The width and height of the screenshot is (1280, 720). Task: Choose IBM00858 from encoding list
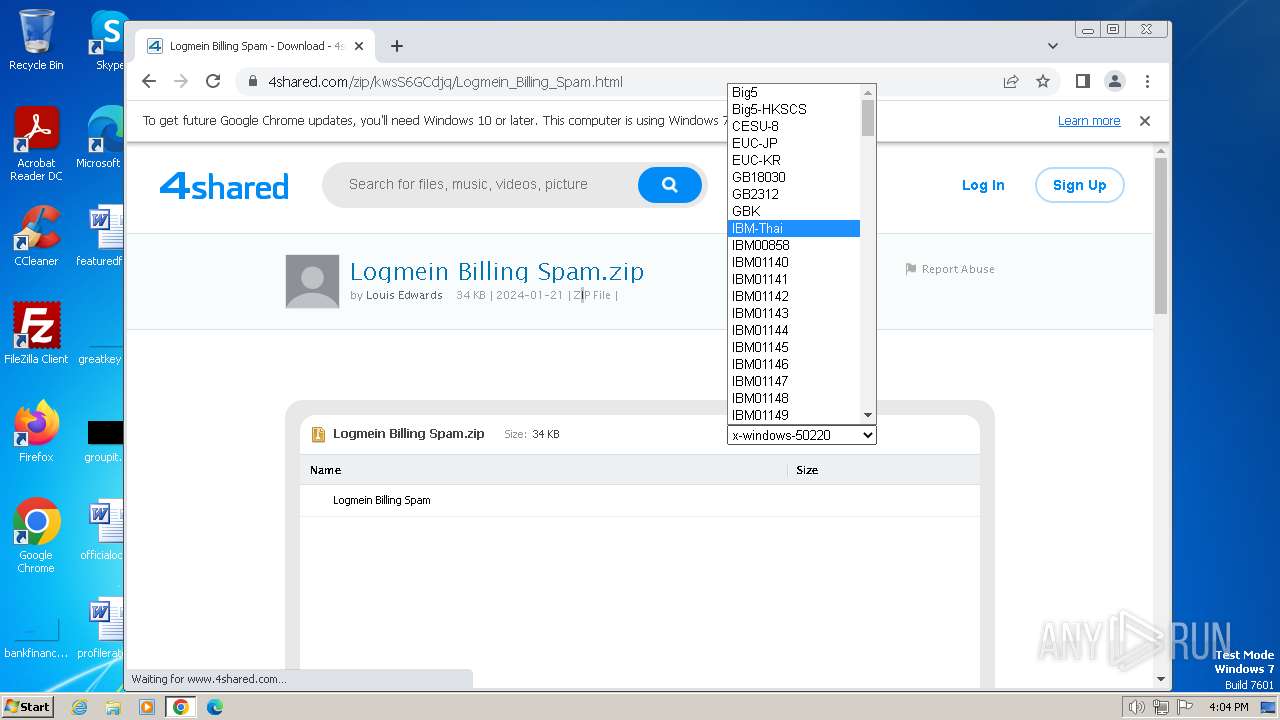click(x=794, y=245)
